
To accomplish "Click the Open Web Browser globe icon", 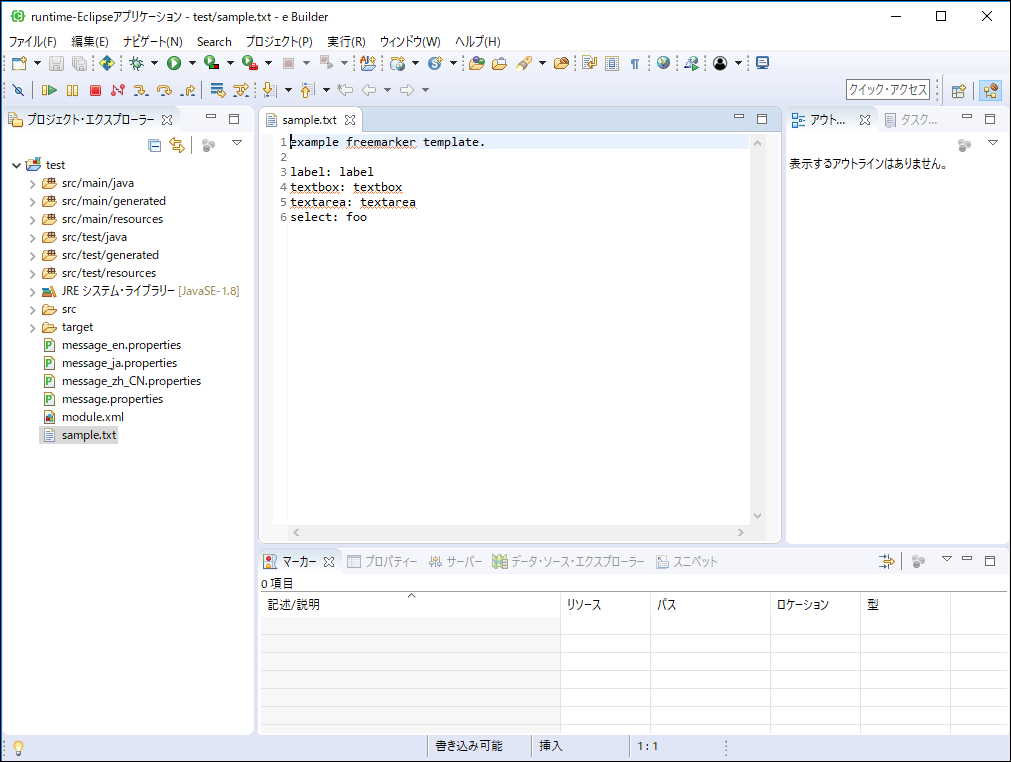I will [663, 63].
